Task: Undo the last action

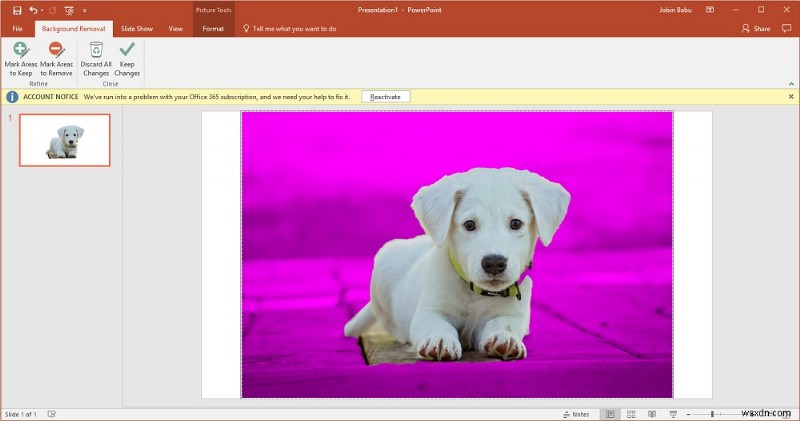Action: (33, 9)
